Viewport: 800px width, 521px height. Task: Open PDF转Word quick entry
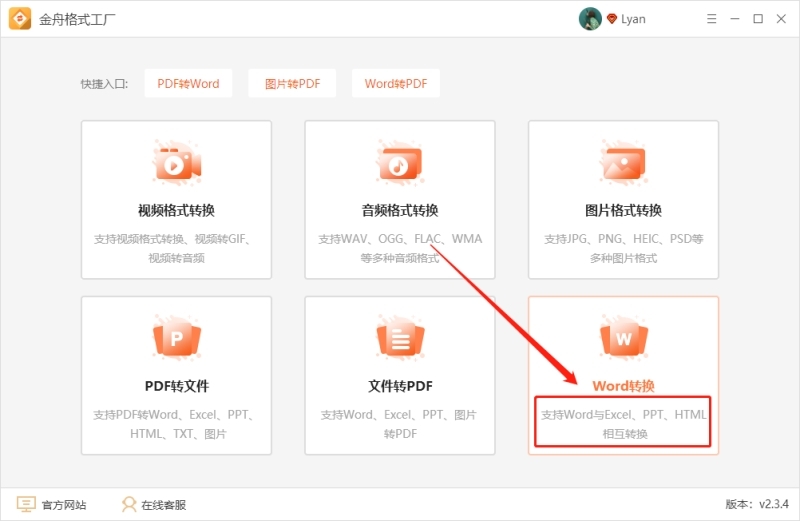pyautogui.click(x=188, y=83)
